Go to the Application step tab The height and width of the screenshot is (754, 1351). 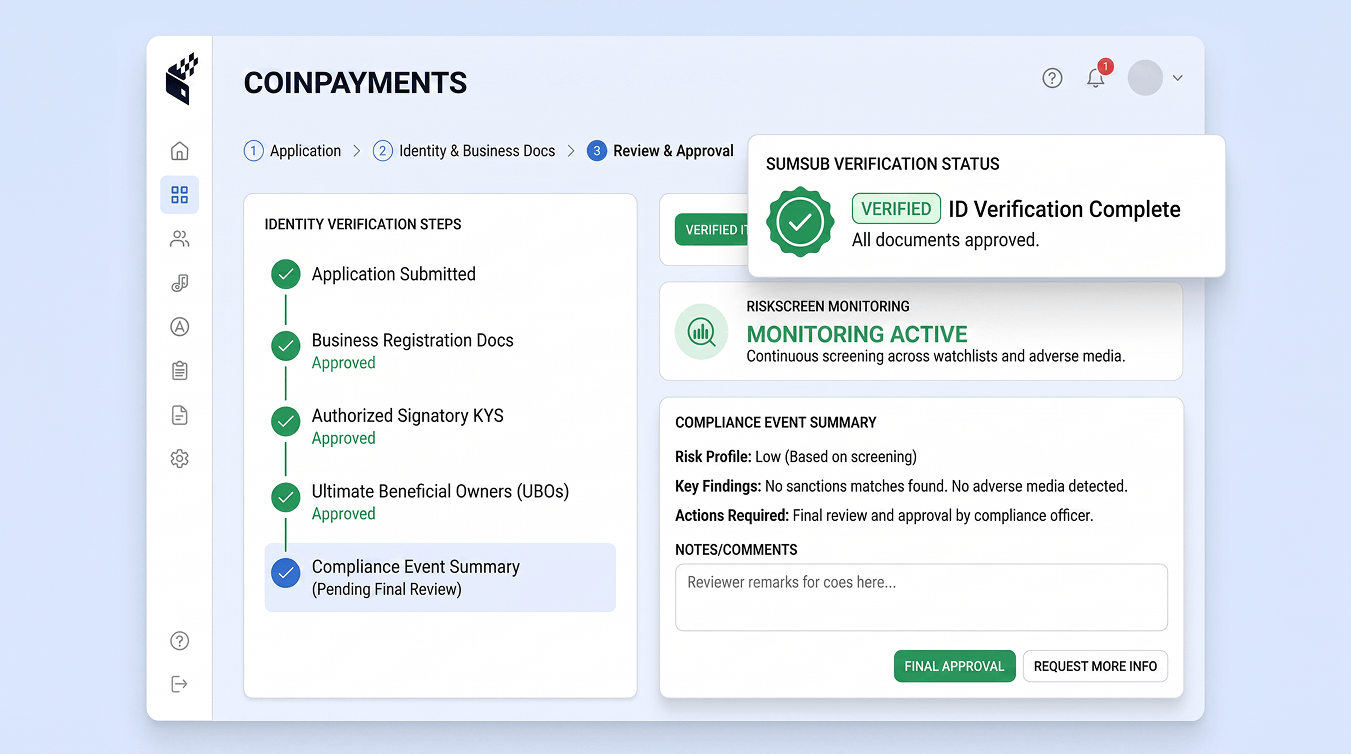293,151
